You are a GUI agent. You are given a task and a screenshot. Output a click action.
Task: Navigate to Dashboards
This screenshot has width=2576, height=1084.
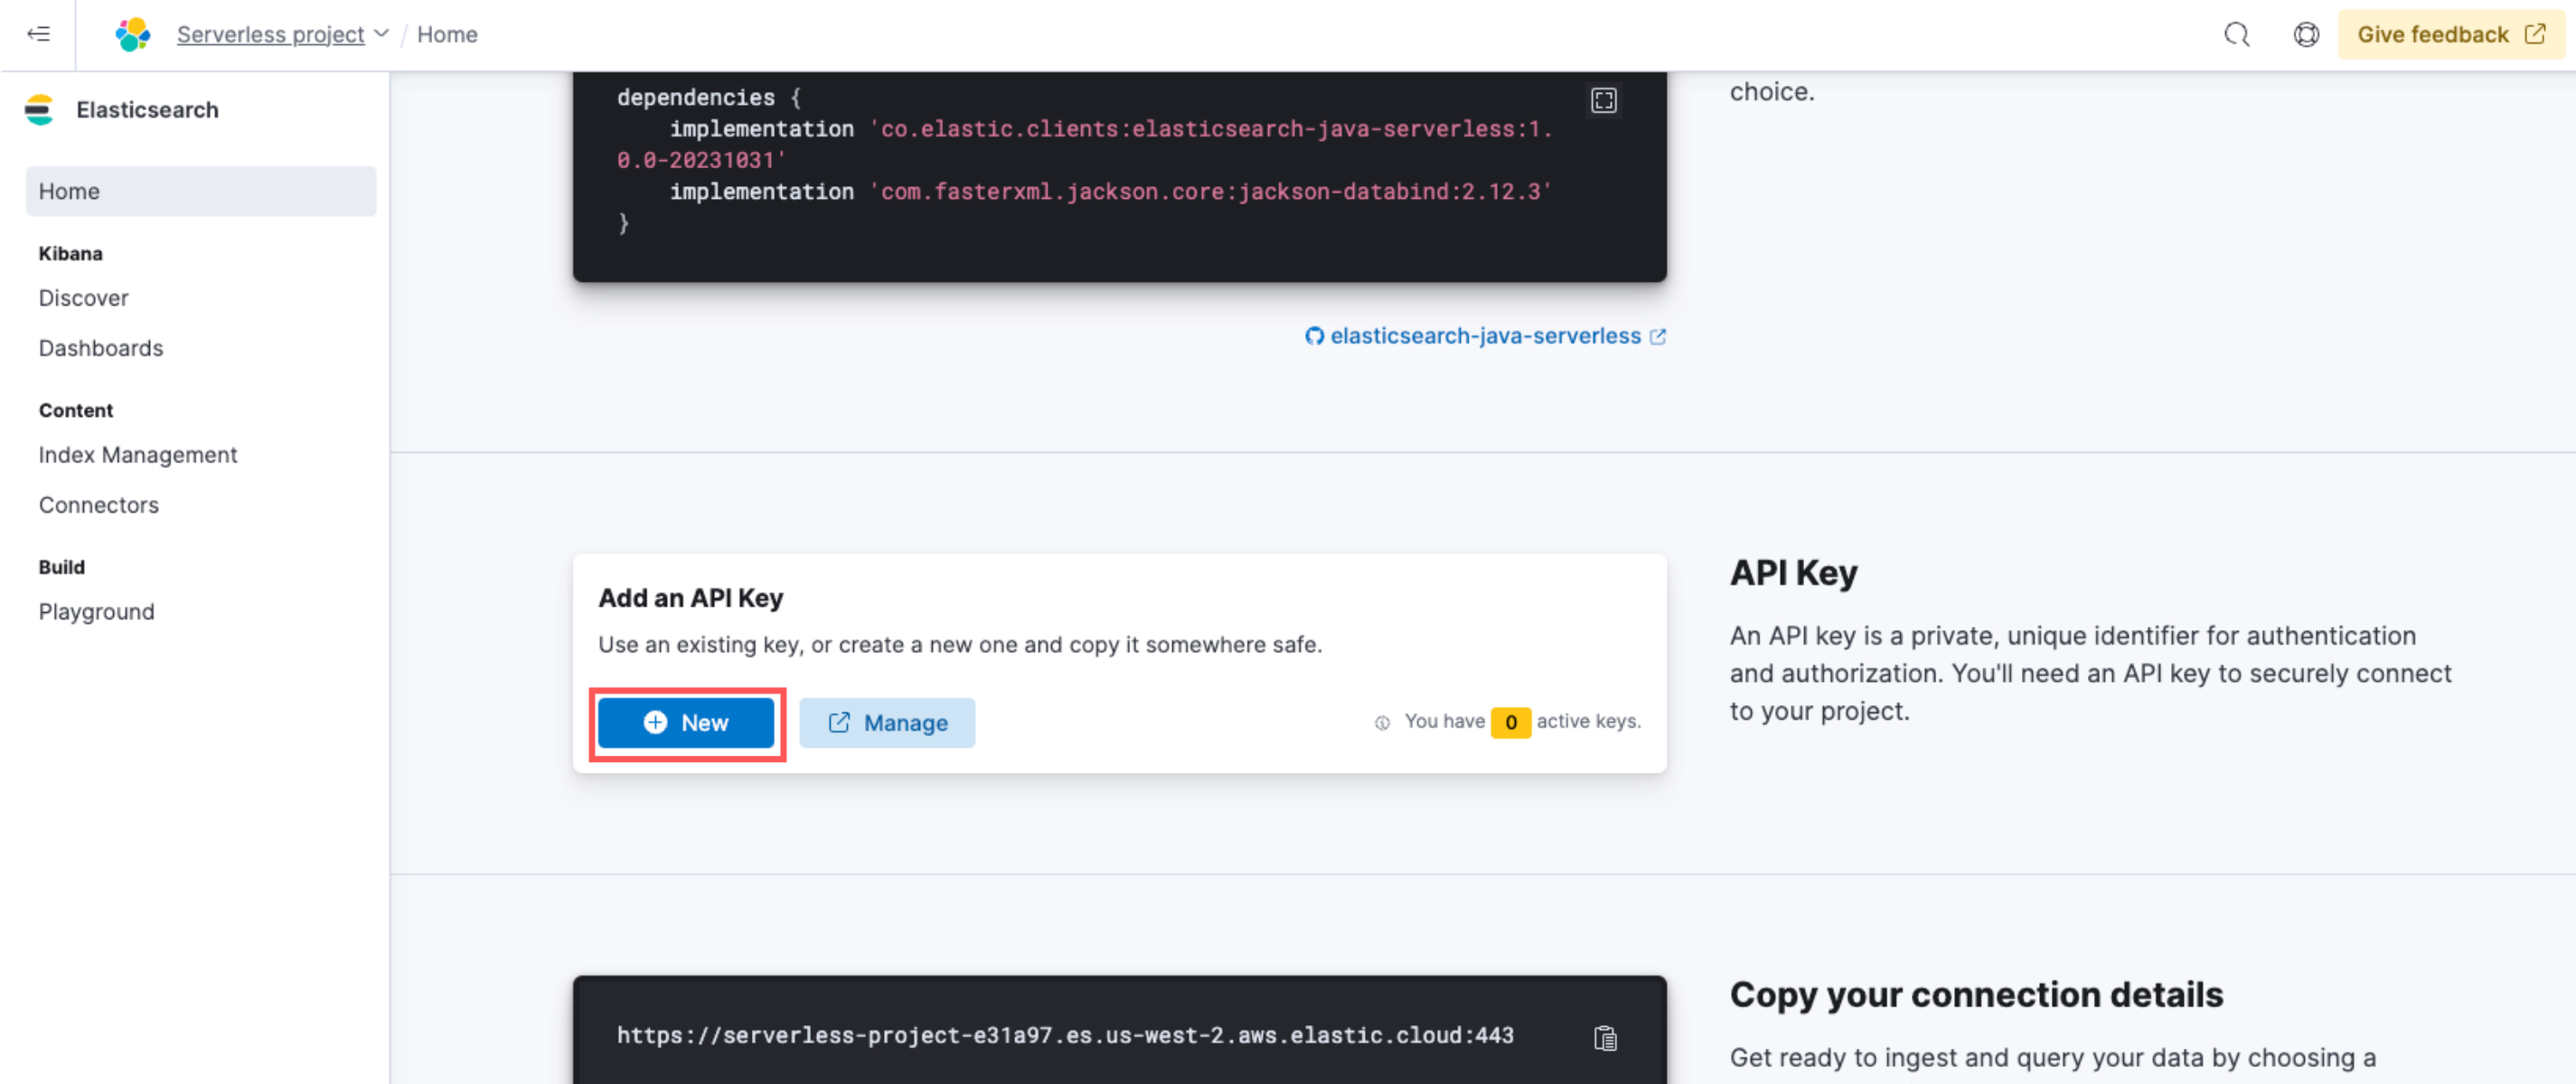[101, 348]
